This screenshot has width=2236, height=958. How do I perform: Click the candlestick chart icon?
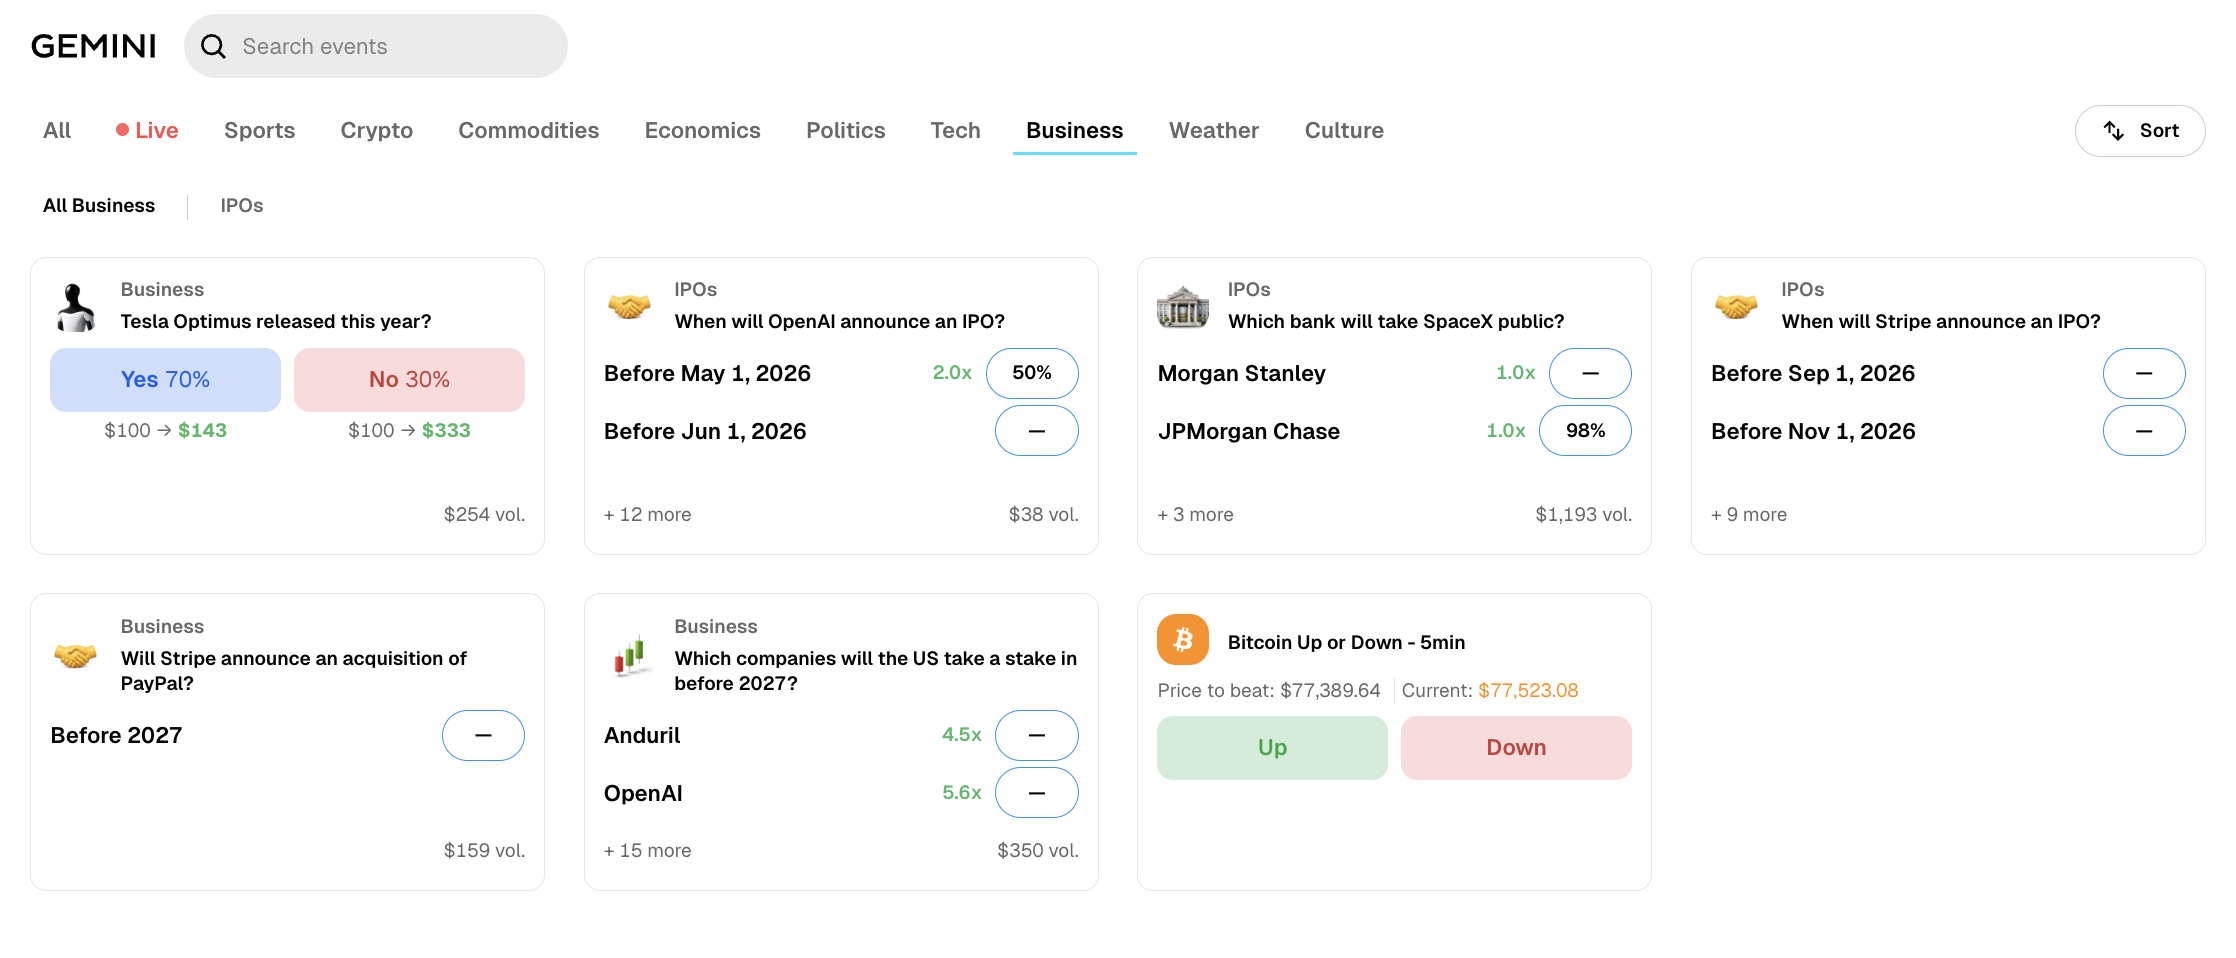(631, 656)
